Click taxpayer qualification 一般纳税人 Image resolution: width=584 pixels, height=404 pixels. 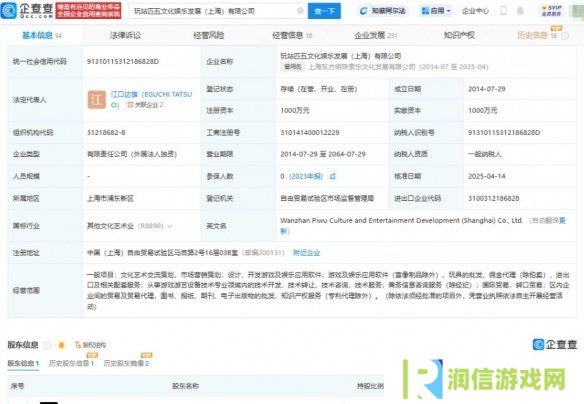tap(485, 154)
